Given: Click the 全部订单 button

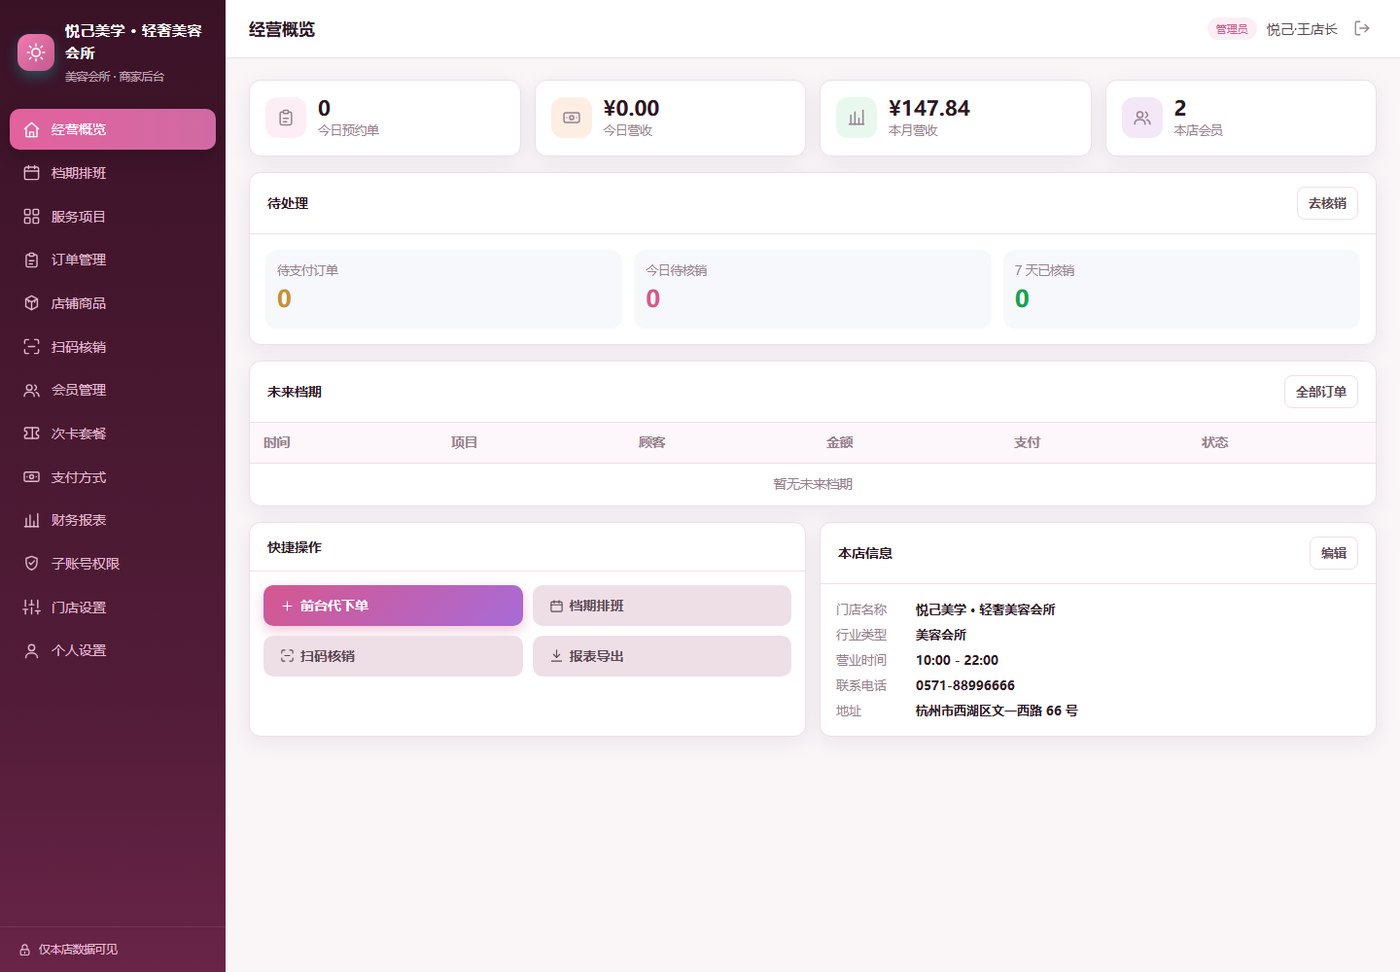Looking at the screenshot, I should [1321, 392].
